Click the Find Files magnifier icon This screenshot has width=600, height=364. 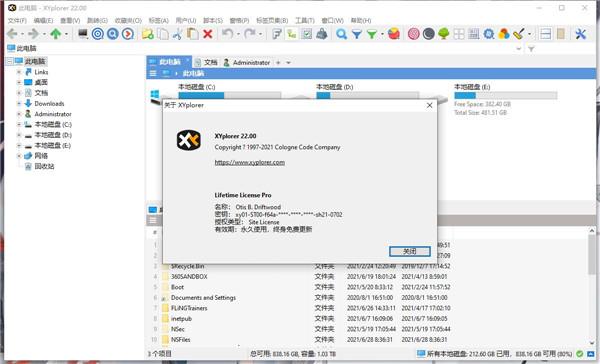(x=341, y=34)
